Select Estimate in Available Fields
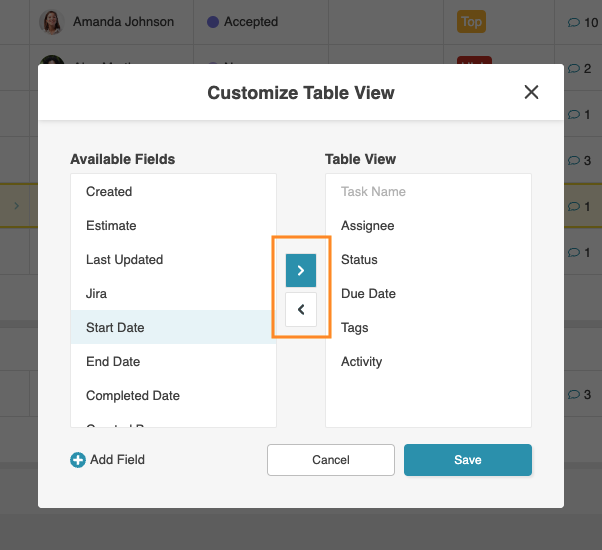This screenshot has width=602, height=550. click(111, 226)
